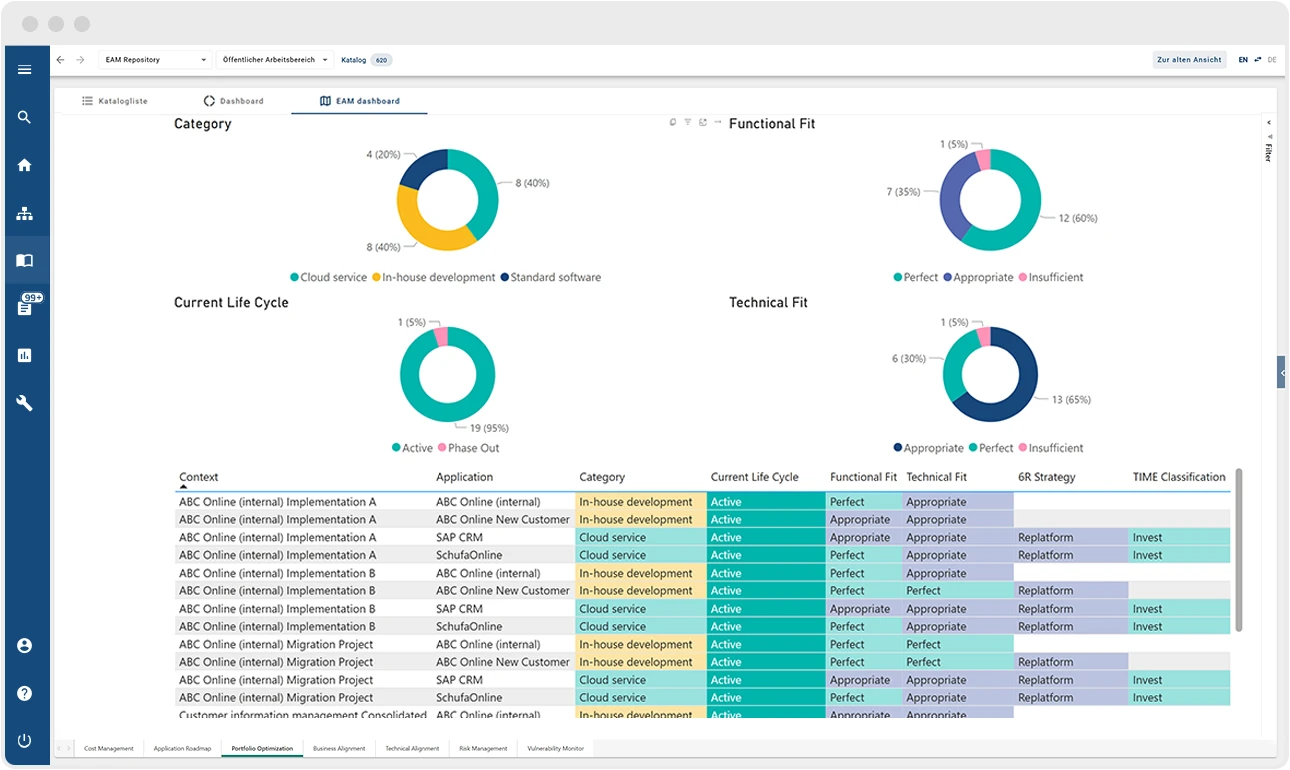Open the Application Roadmap sheet tab
Image resolution: width=1290 pixels, height=770 pixels.
tap(182, 748)
